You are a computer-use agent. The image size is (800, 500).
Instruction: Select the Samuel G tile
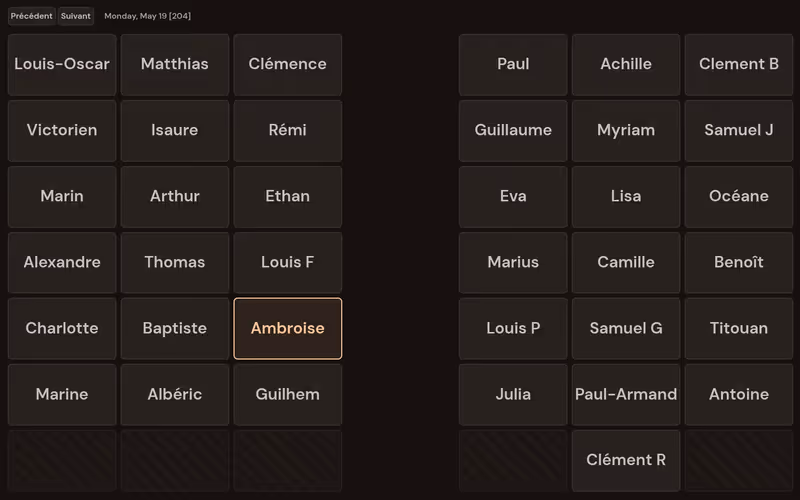tap(626, 329)
